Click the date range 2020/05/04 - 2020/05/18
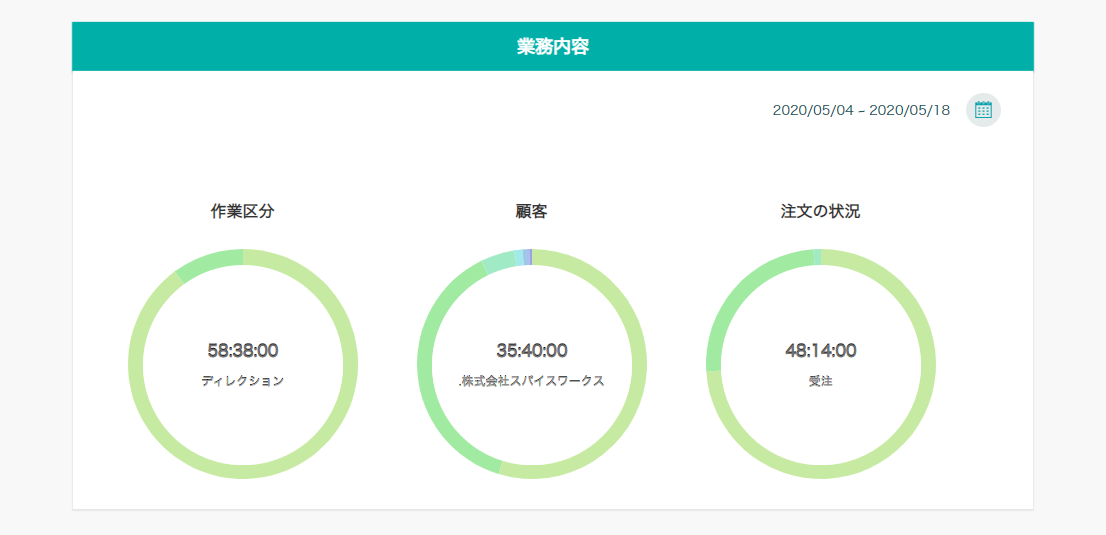The width and height of the screenshot is (1106, 535). point(861,110)
